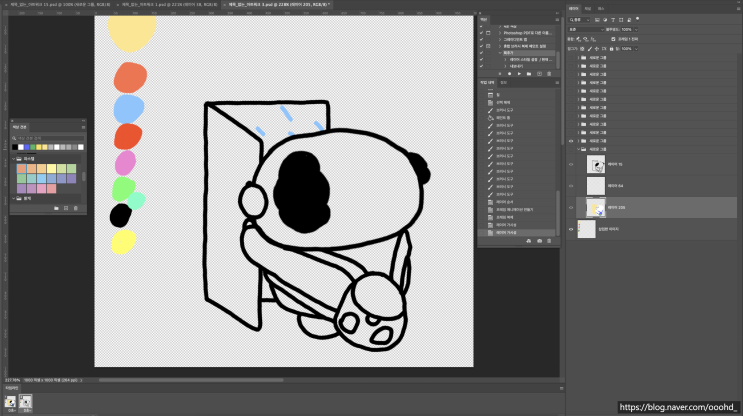Click lock image pixels brush icon in Layers
Screen dimensions: 743x416
click(x=589, y=49)
